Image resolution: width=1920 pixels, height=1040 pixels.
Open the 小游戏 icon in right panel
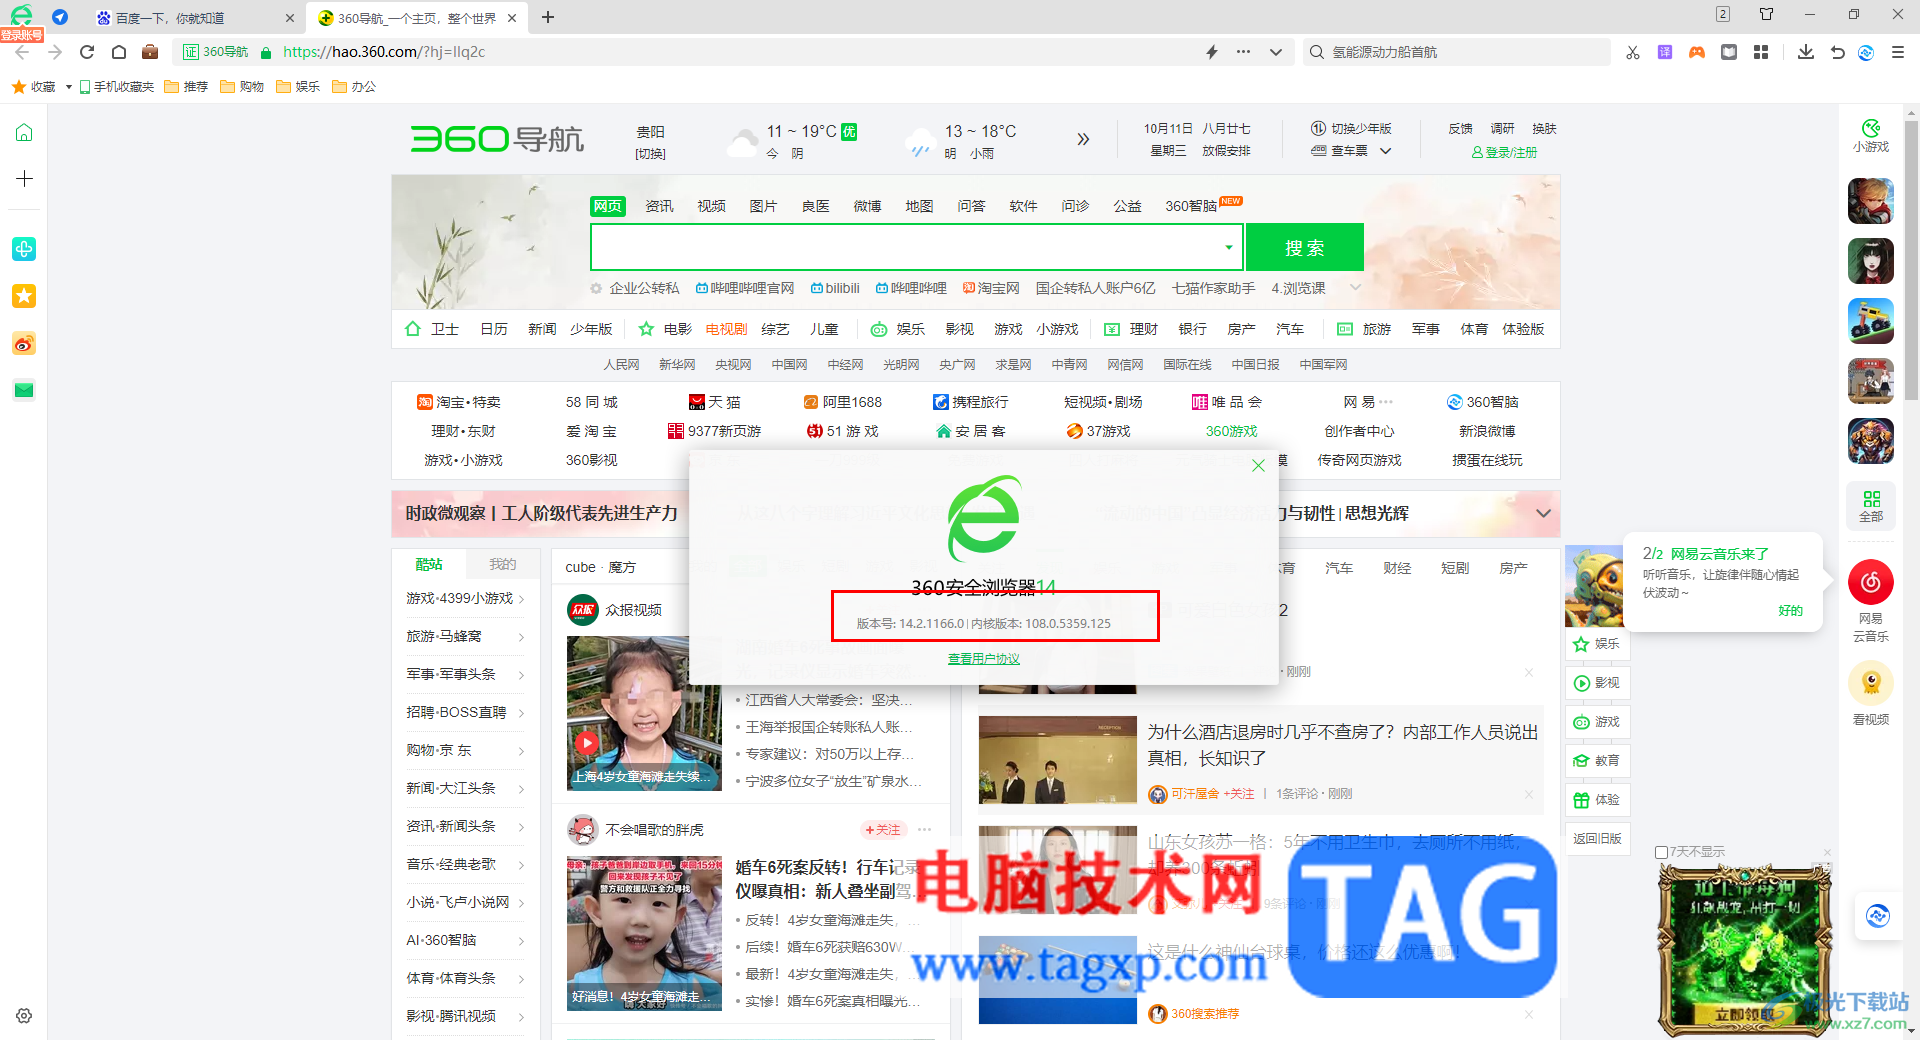(1871, 136)
